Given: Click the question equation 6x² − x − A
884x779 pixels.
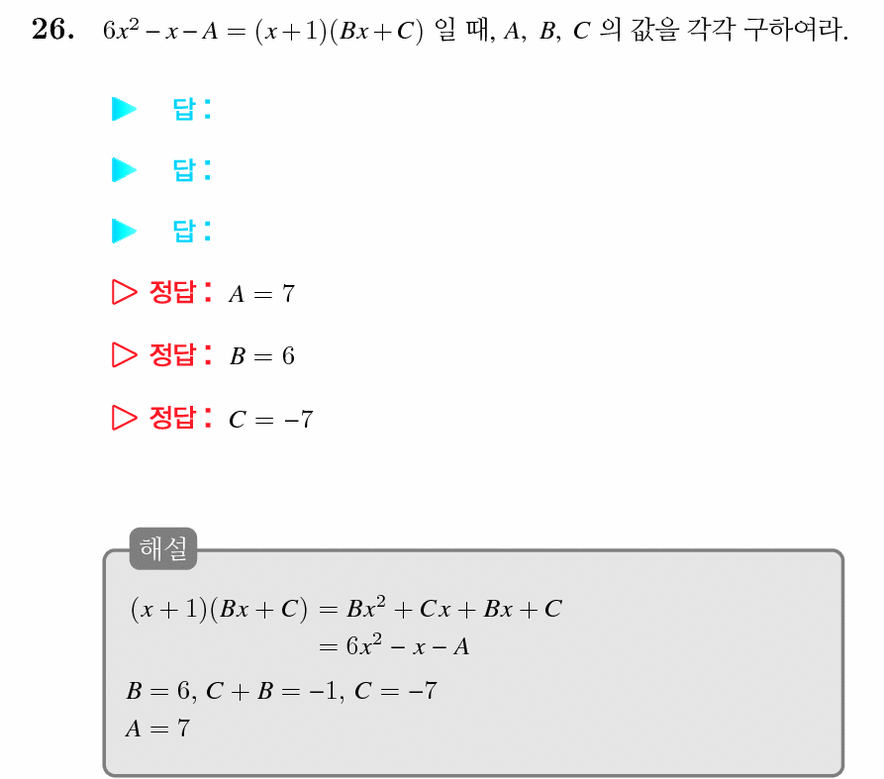Looking at the screenshot, I should pos(160,30).
